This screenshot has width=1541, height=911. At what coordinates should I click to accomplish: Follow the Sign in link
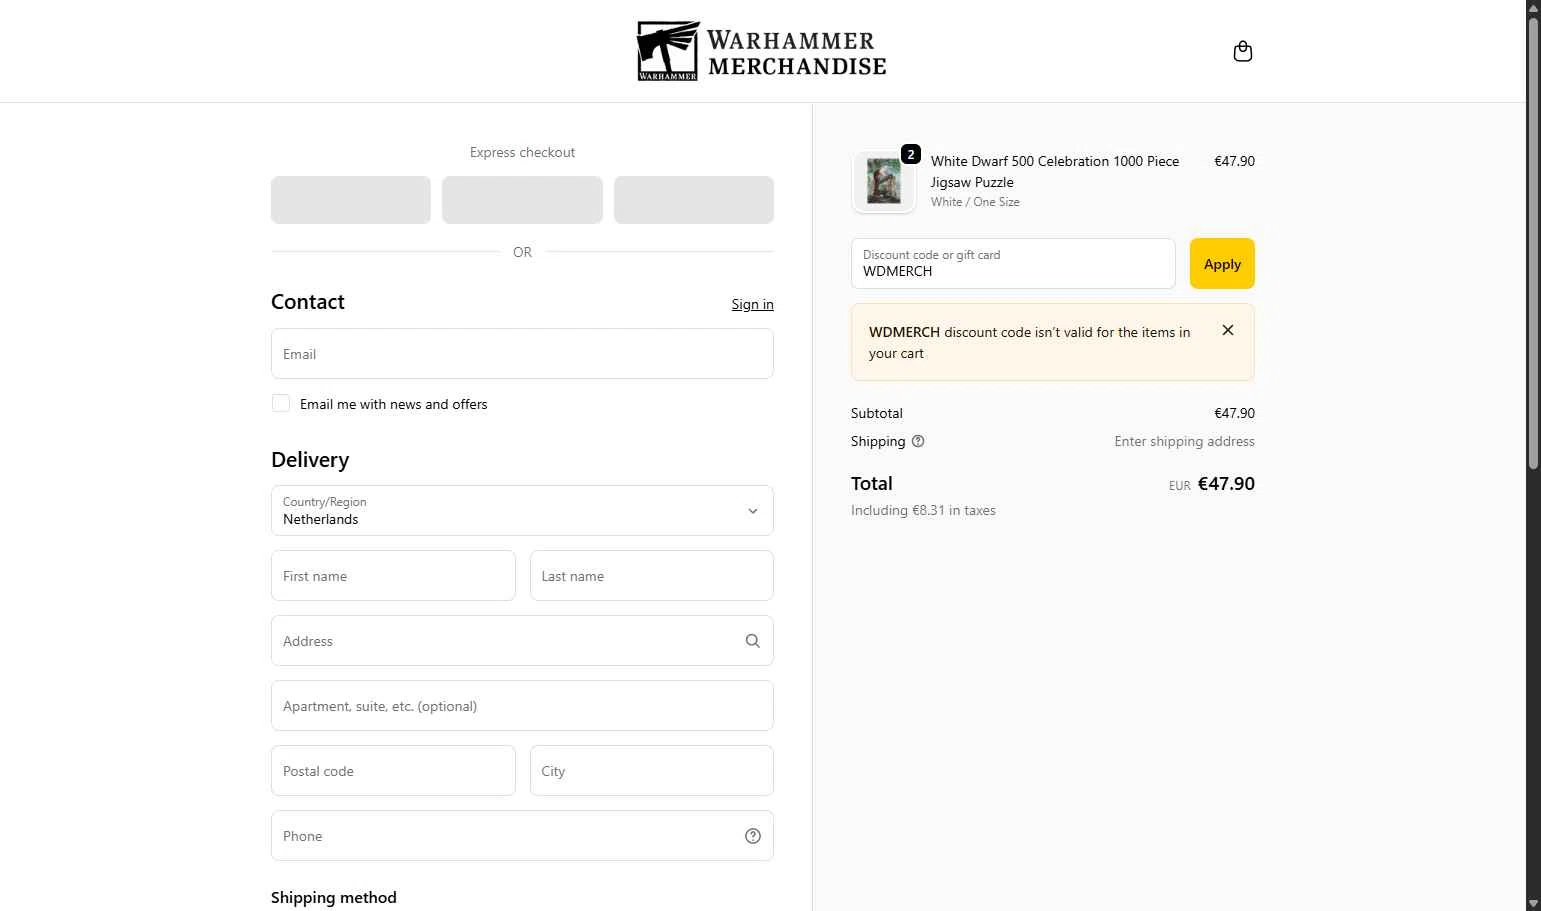pos(752,304)
